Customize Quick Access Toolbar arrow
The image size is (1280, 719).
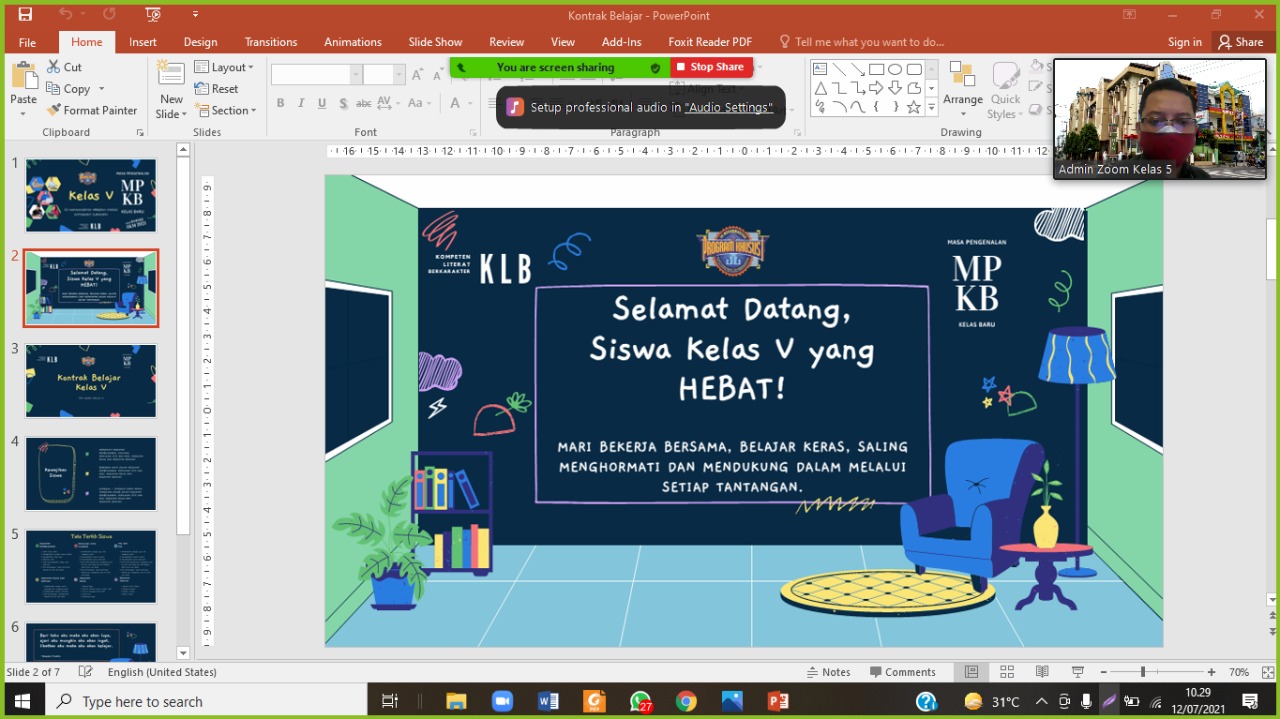click(x=195, y=14)
